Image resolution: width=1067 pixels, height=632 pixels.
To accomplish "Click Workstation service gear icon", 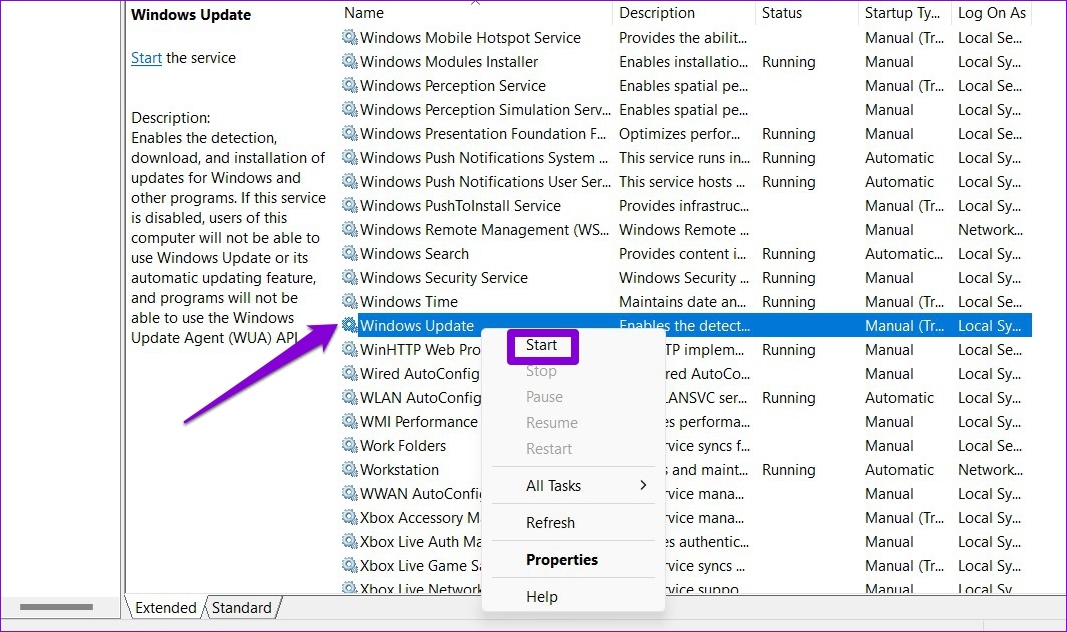I will click(x=350, y=469).
